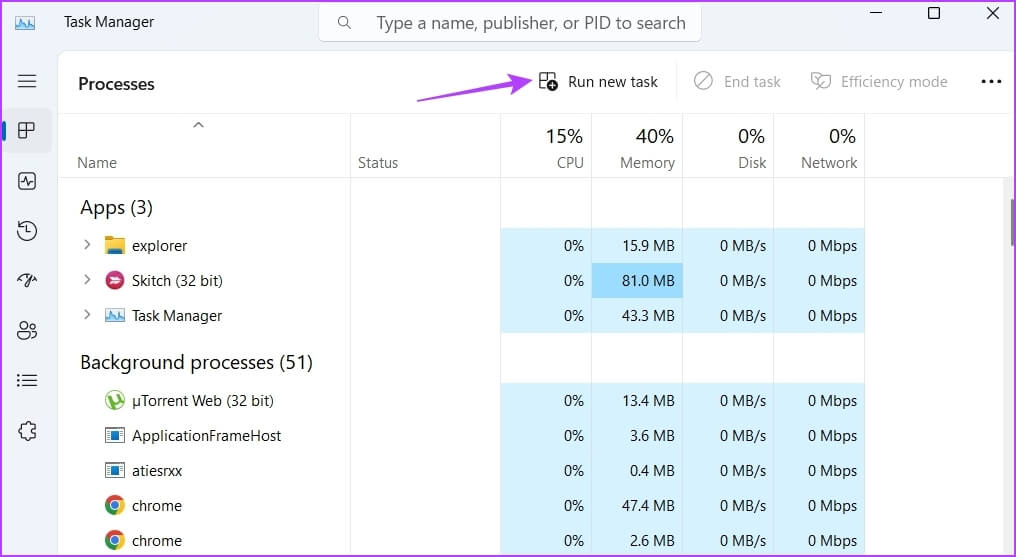1016x557 pixels.
Task: Click the chrome icon in 2.6 MB row
Action: pos(115,540)
